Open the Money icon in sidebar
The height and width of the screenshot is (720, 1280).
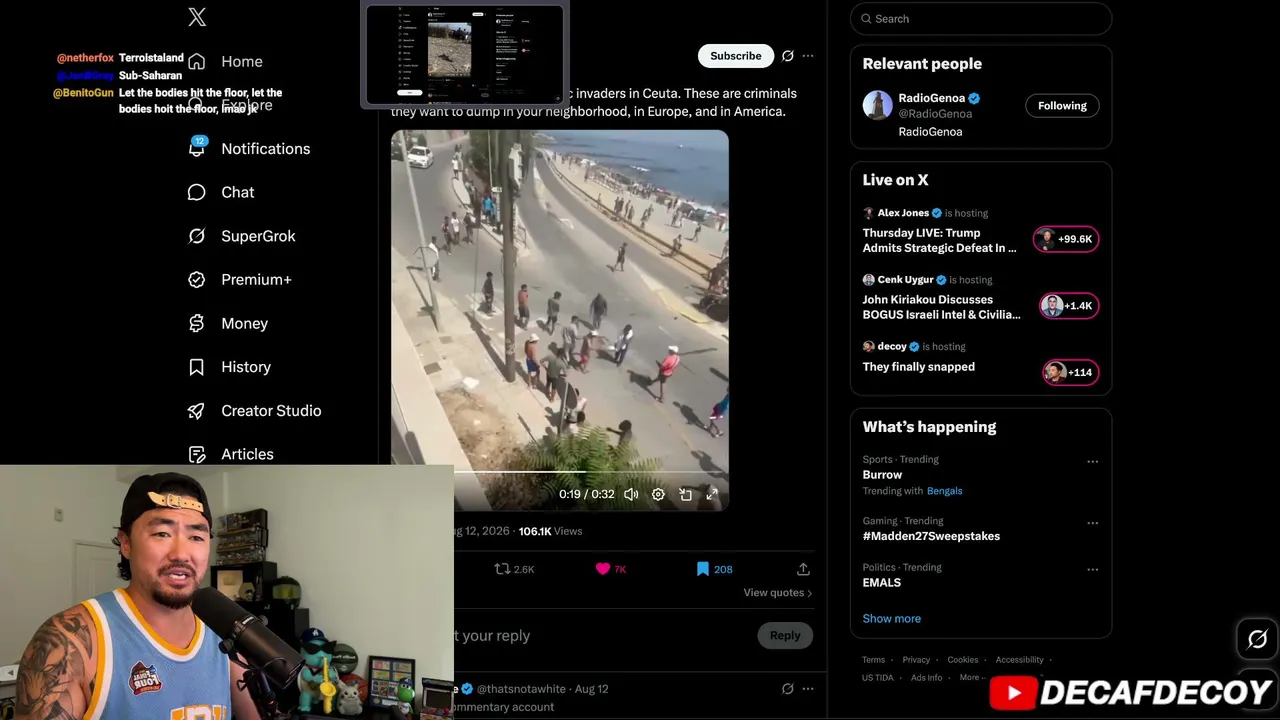click(197, 323)
